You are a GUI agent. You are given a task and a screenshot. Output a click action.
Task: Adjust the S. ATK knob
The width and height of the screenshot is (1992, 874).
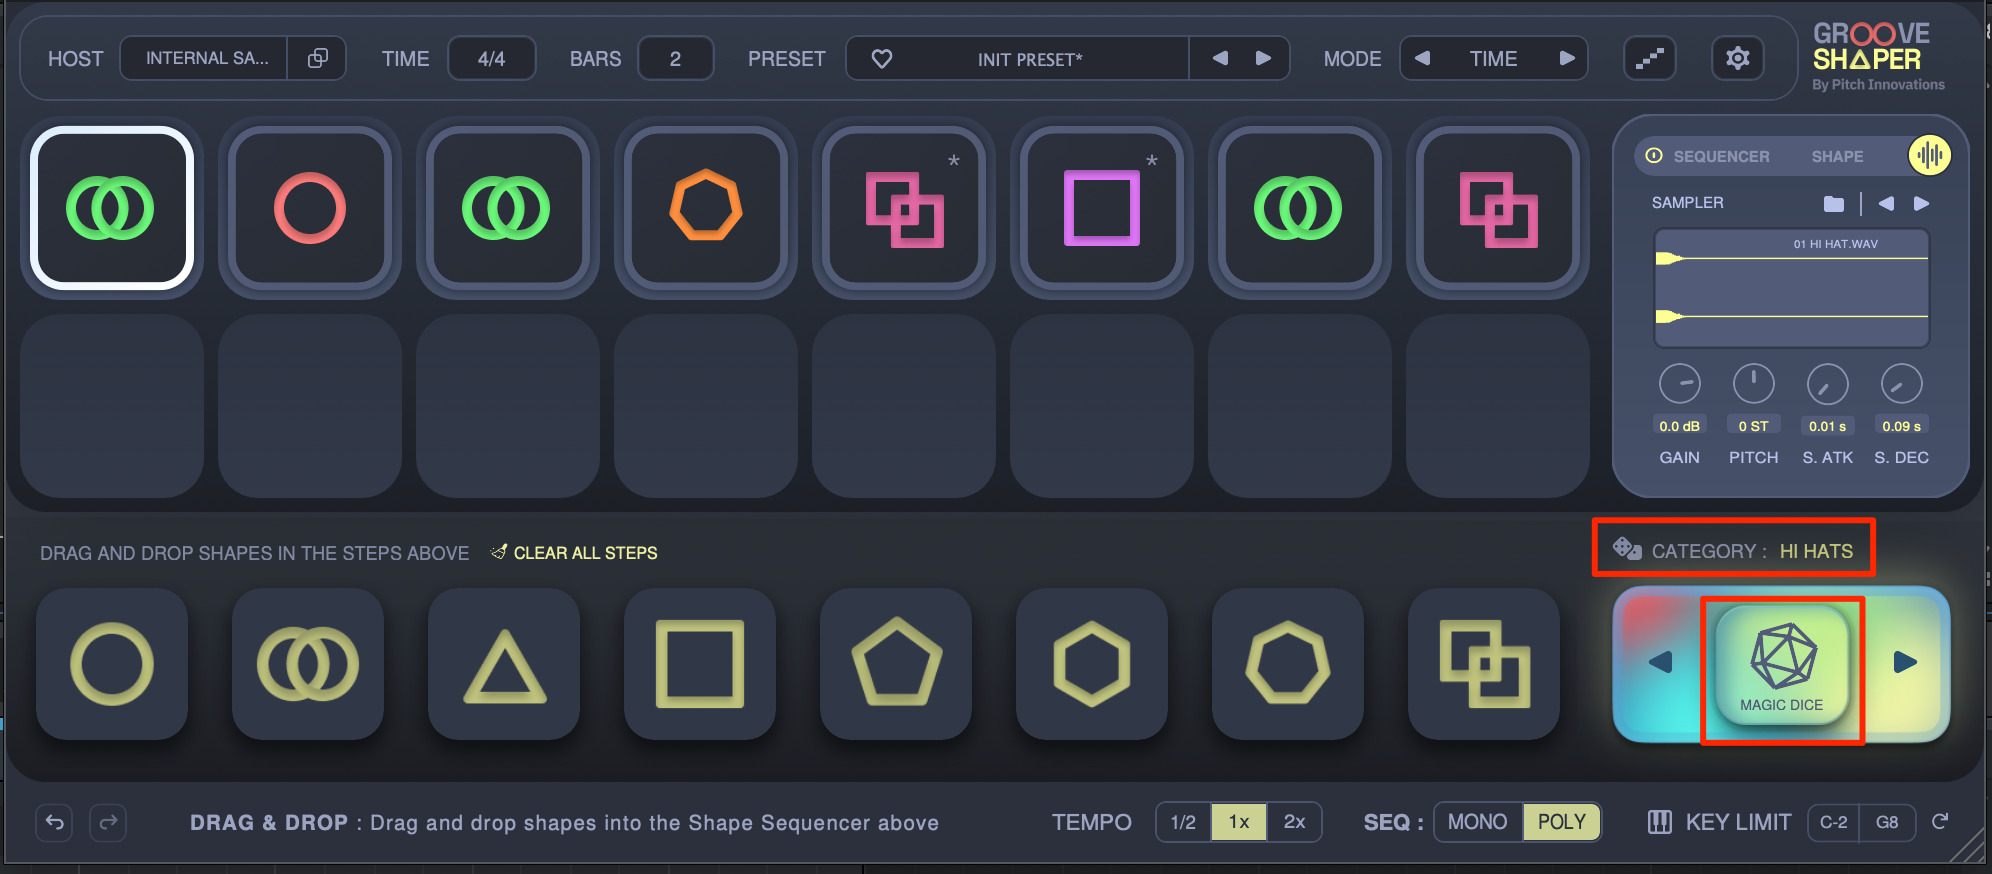(1827, 384)
